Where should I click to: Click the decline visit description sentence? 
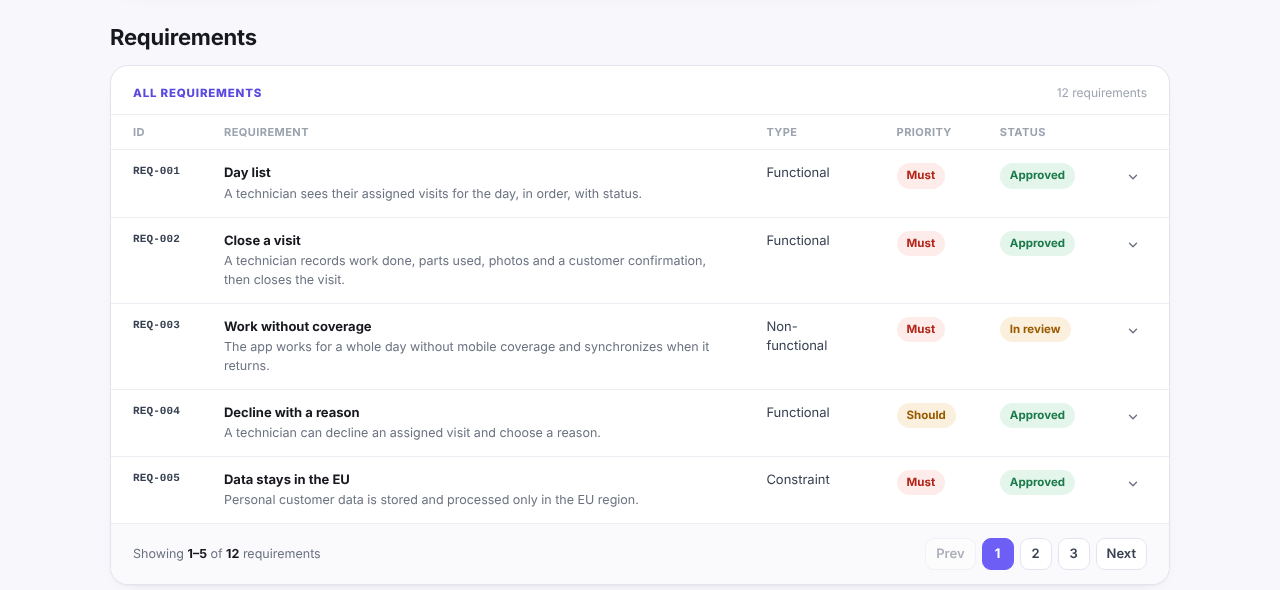(x=412, y=433)
